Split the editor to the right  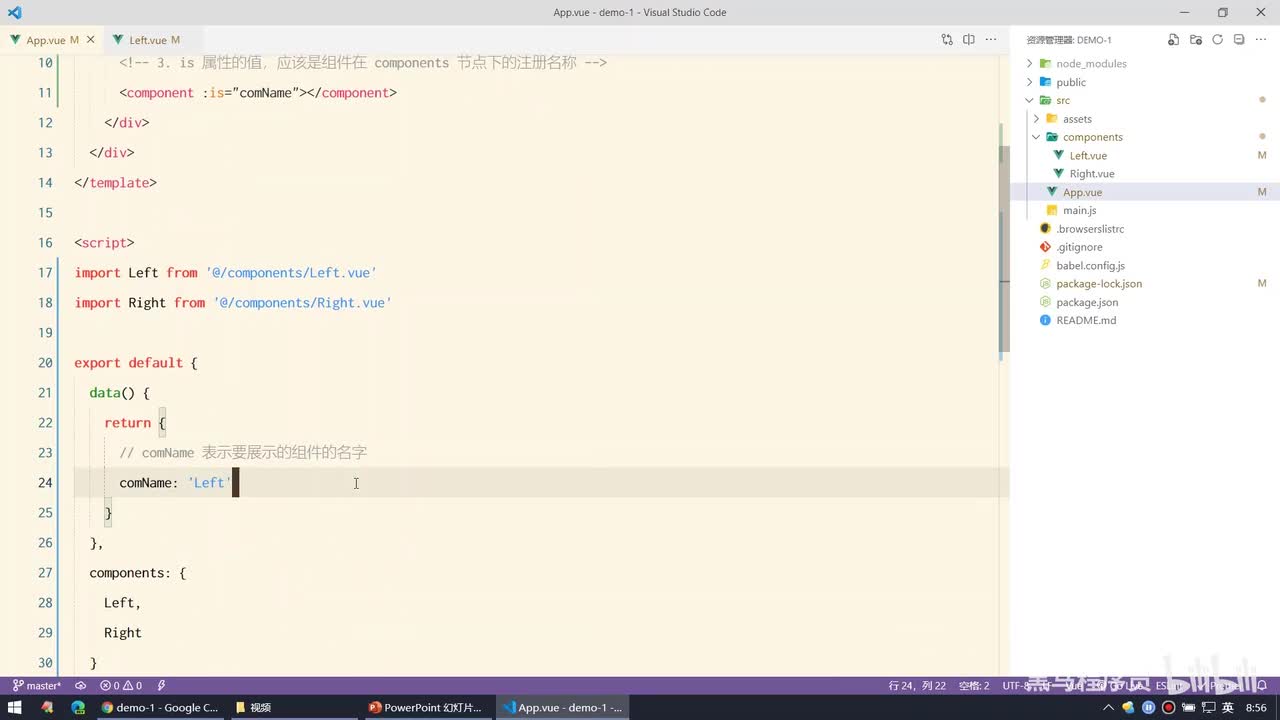click(x=969, y=40)
